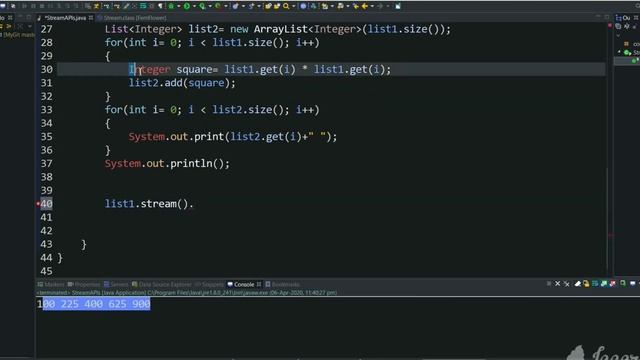Click the New Java Class icon in toolbar
Screen dimensions: 640x360
point(236,6)
